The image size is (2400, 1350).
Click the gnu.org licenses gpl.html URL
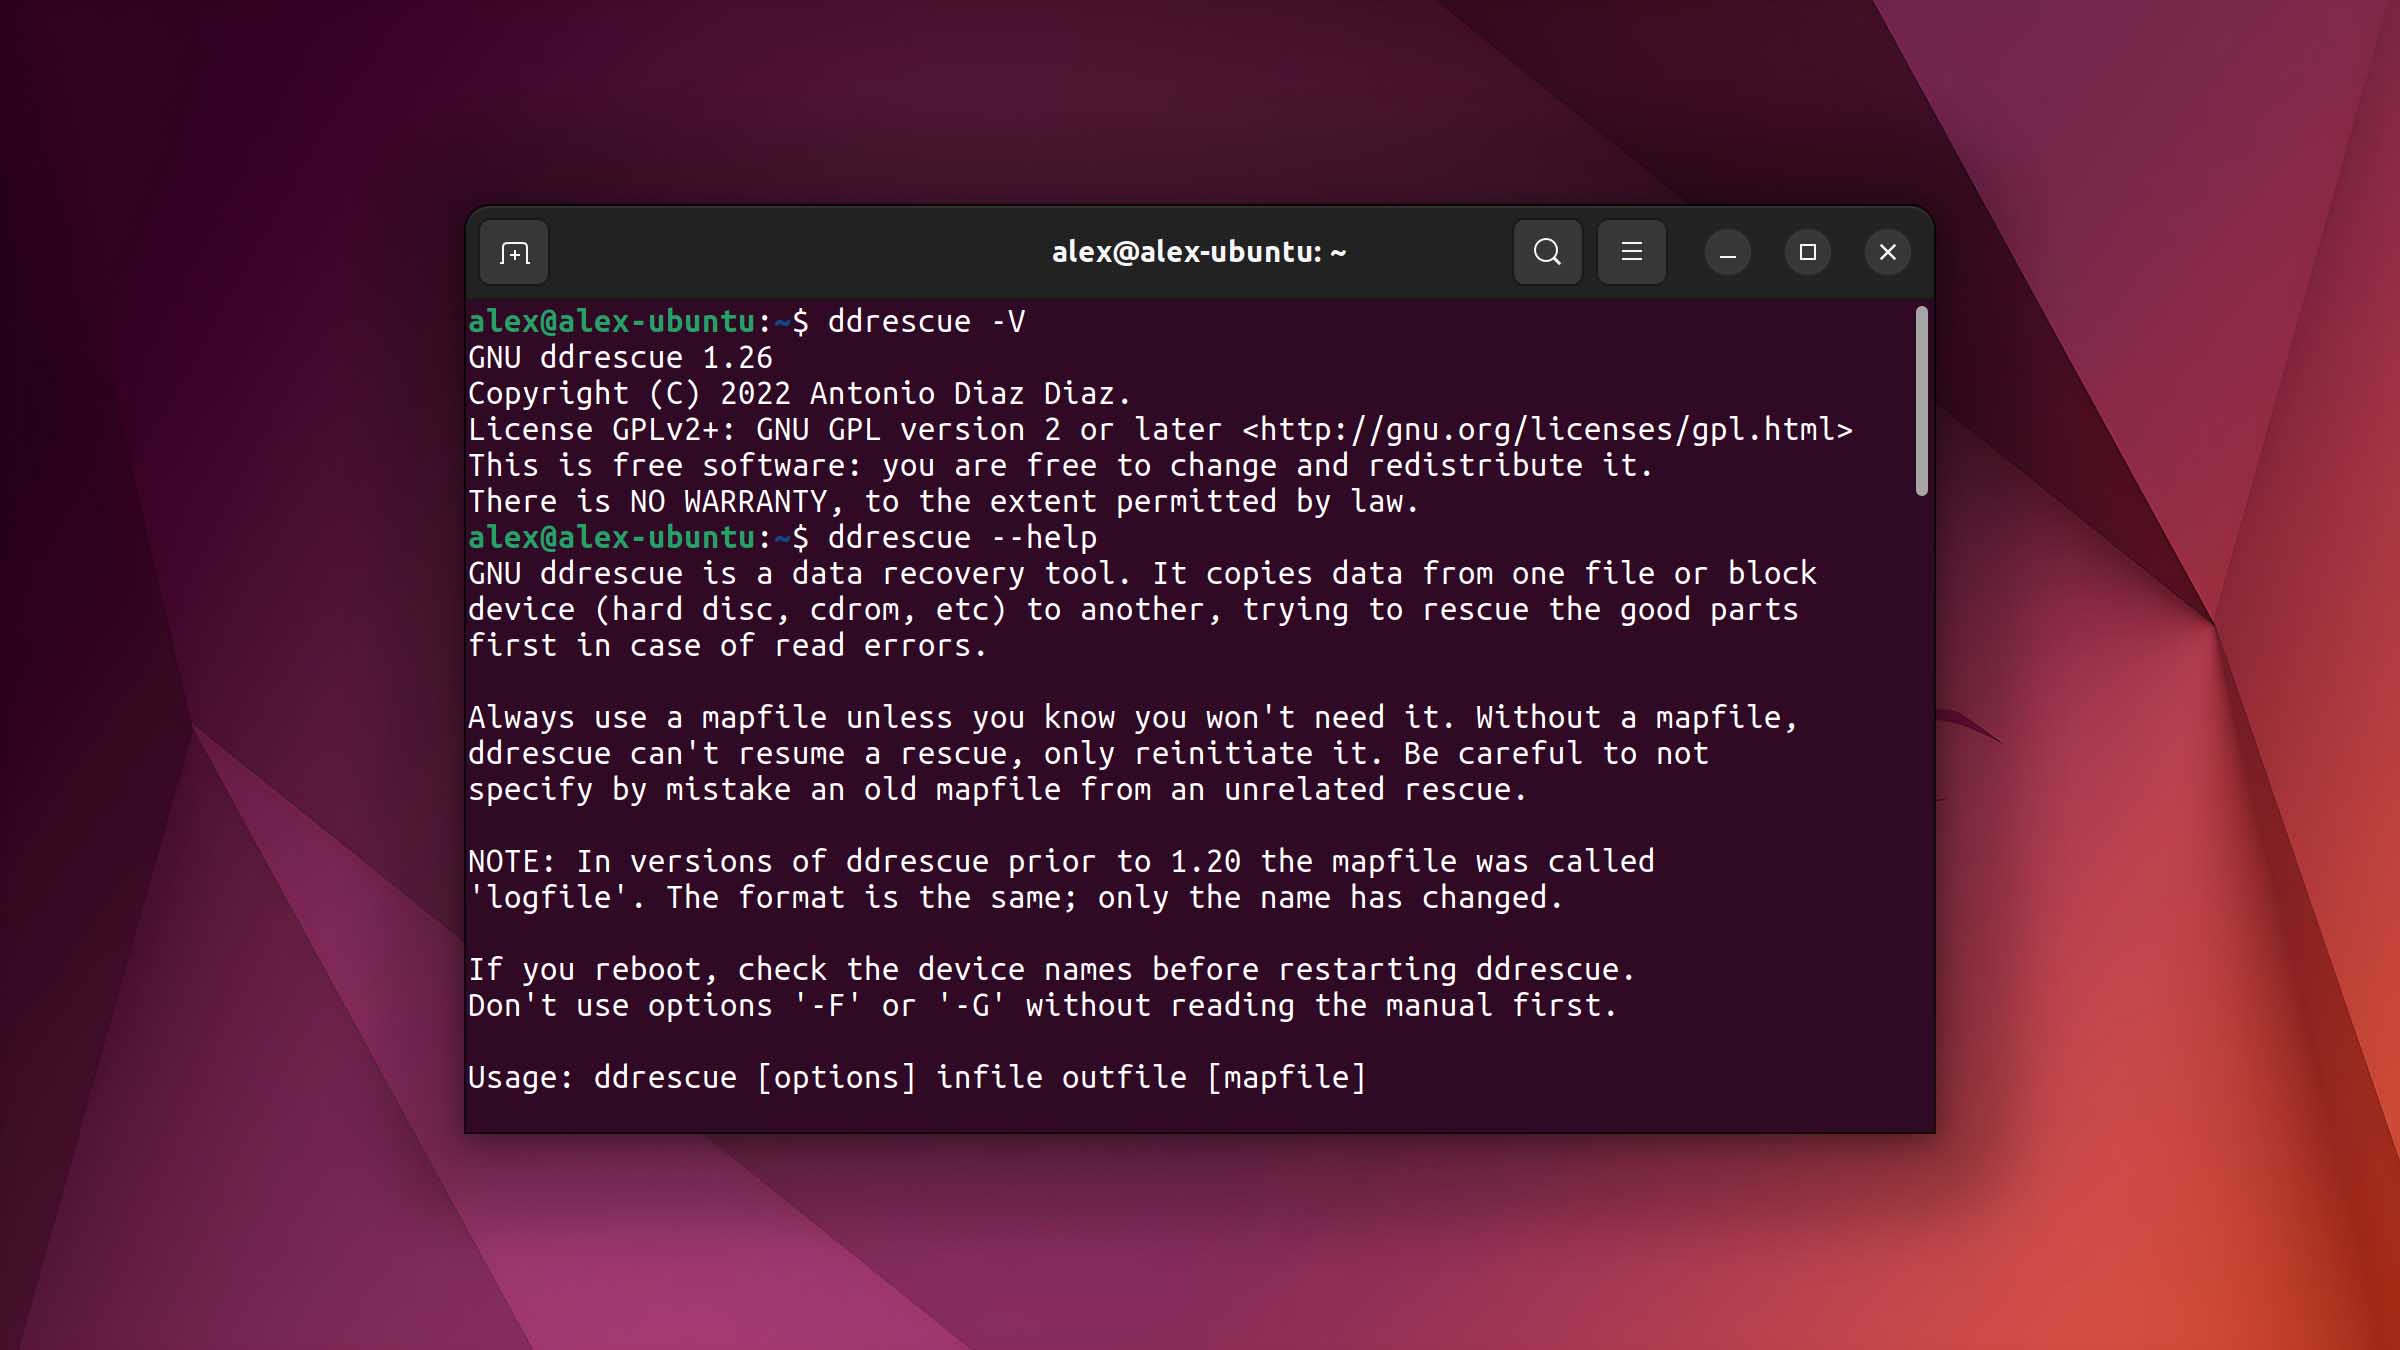pyautogui.click(x=1547, y=430)
